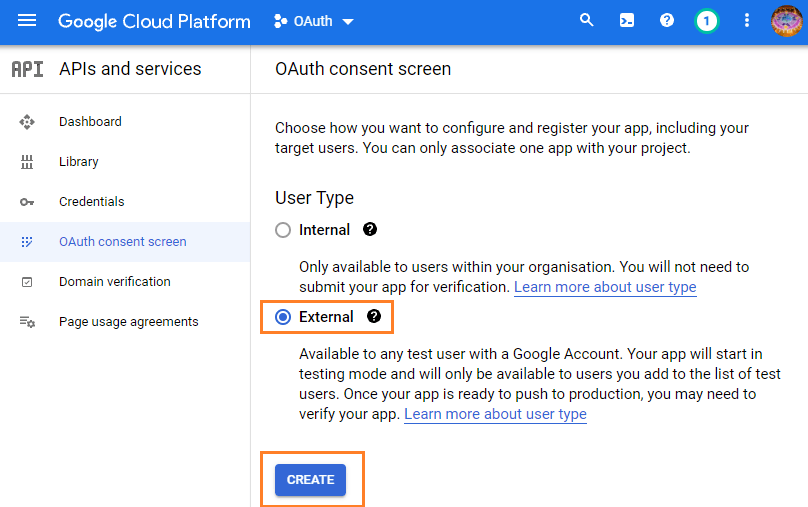Click the OAuth consent screen page title
The width and height of the screenshot is (808, 507).
tap(363, 69)
